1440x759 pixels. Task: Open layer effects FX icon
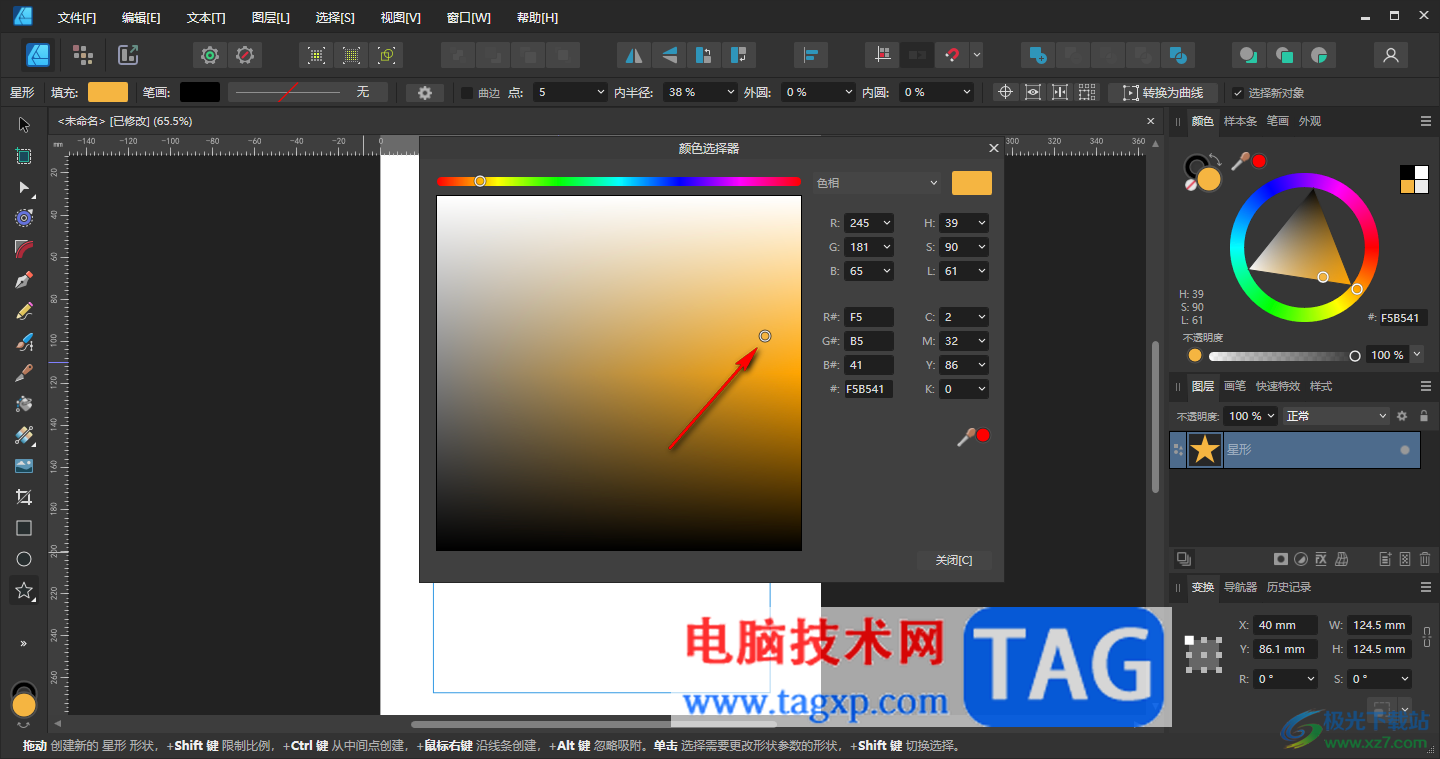pos(1321,559)
